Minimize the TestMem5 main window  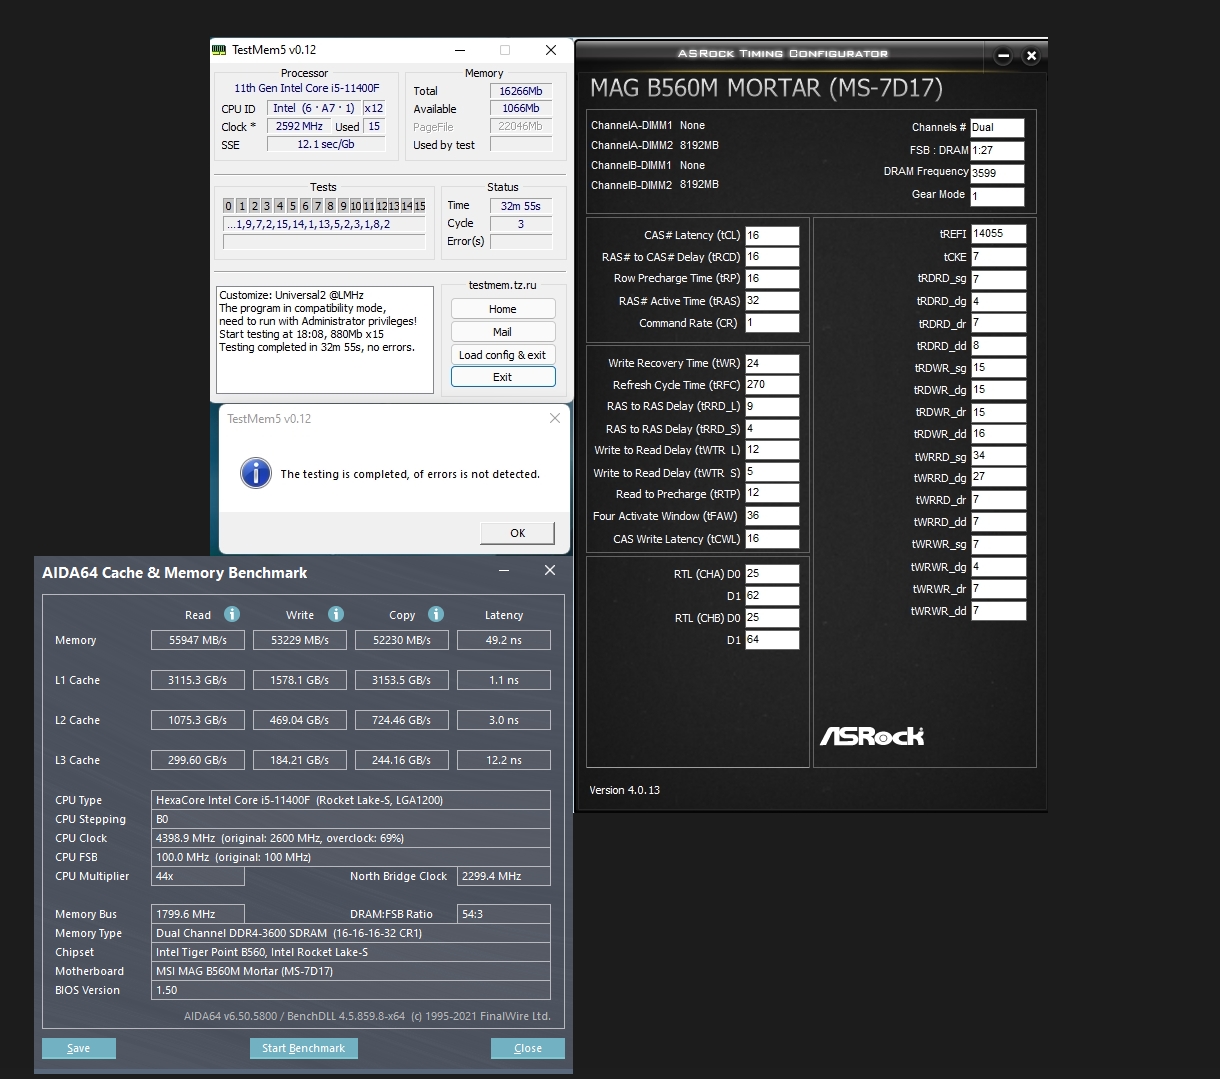460,50
